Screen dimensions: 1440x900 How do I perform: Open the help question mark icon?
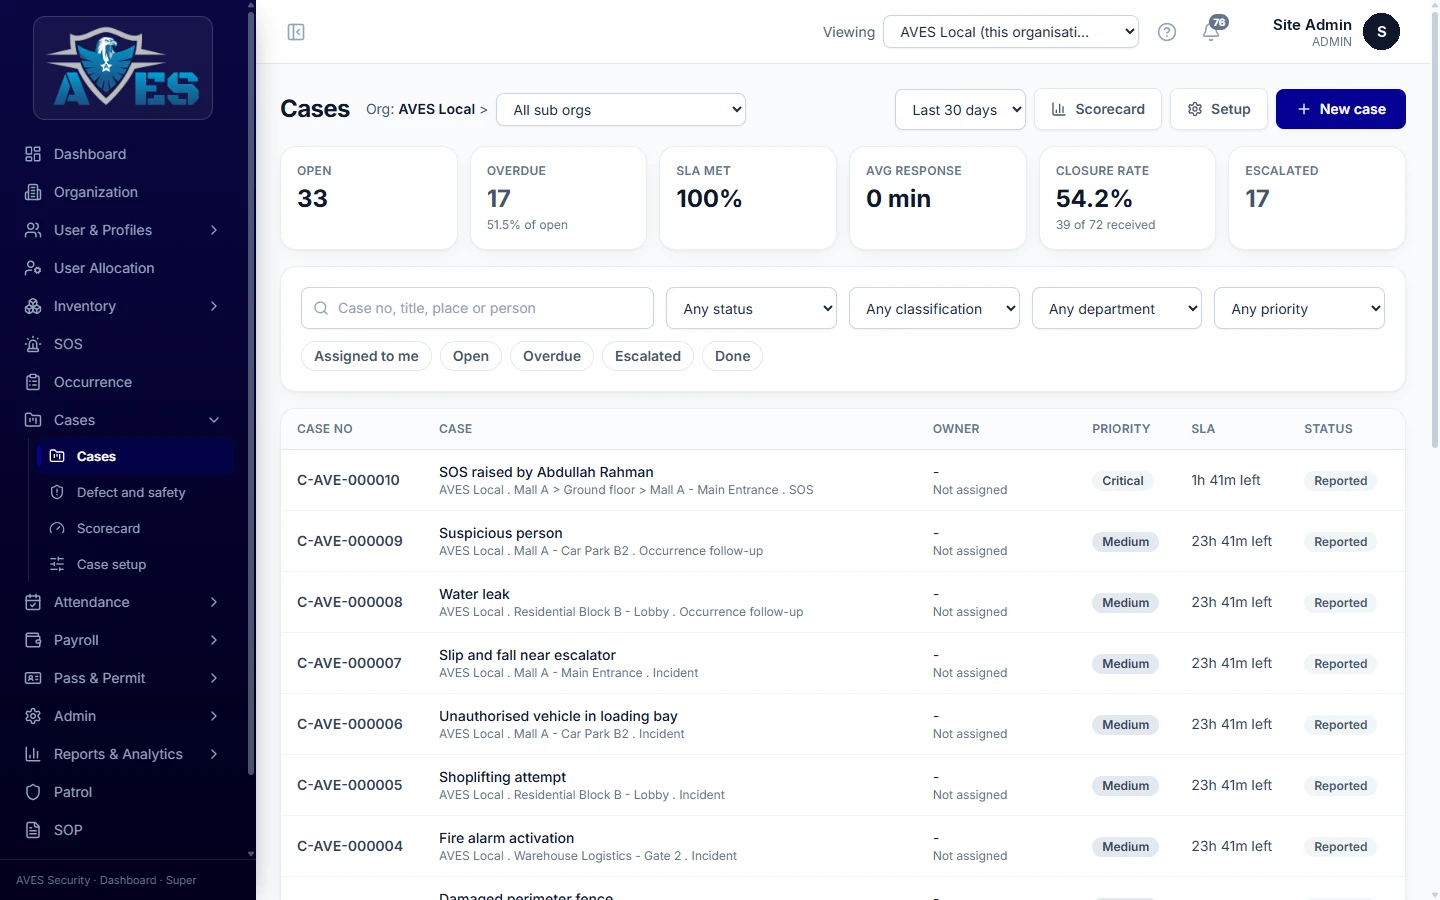tap(1166, 32)
